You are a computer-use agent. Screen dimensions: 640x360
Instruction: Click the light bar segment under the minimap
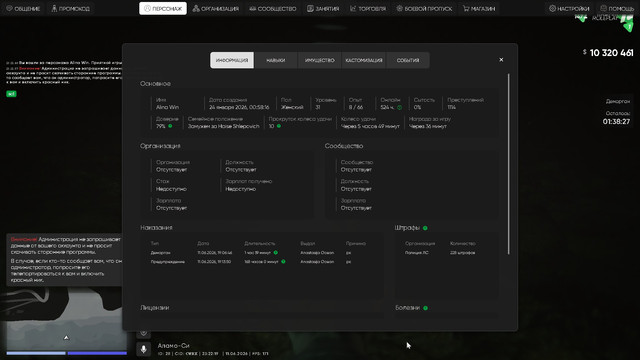(36, 353)
